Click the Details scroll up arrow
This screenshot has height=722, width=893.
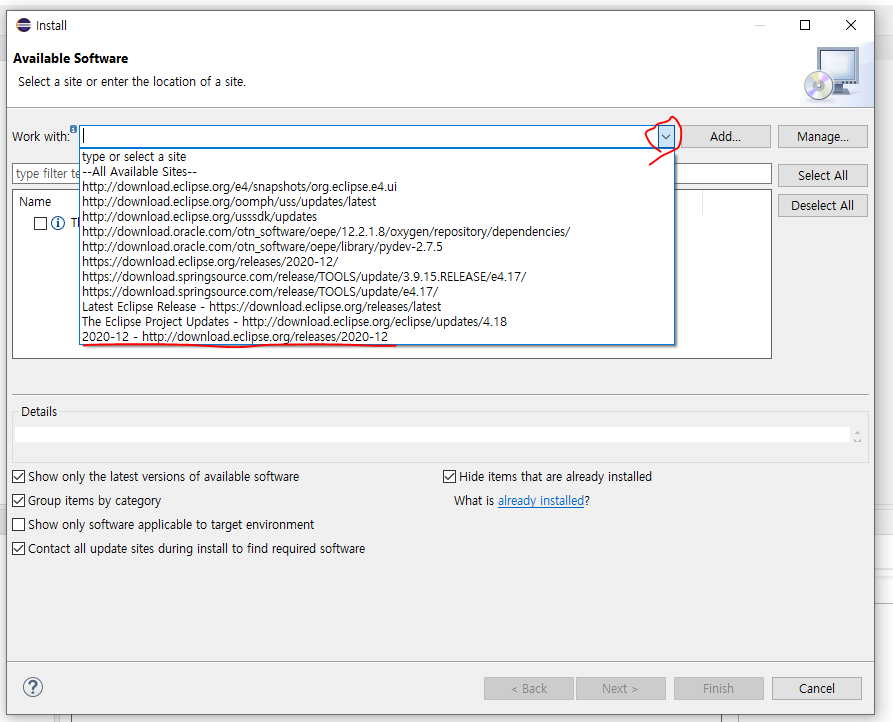coord(857,432)
